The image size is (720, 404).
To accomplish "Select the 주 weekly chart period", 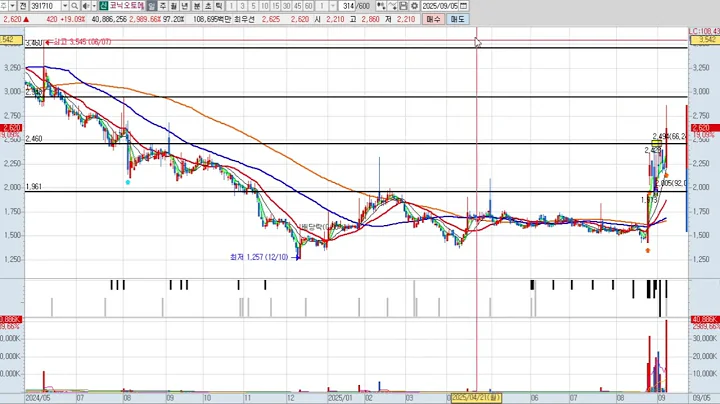I will coord(163,6).
